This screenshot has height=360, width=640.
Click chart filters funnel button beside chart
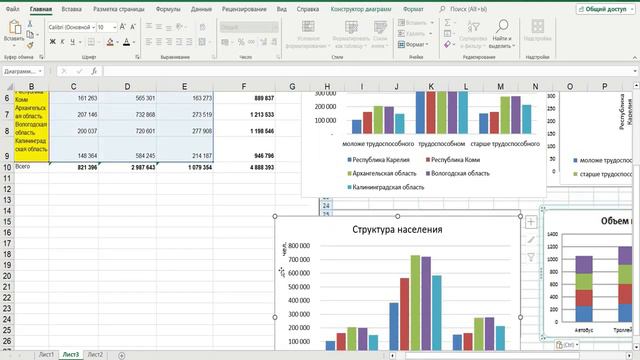click(x=531, y=257)
